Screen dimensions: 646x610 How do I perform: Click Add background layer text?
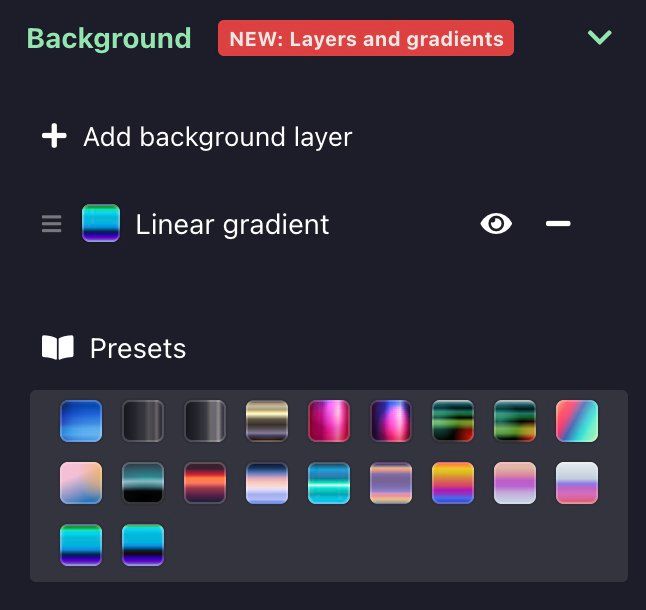coord(218,137)
